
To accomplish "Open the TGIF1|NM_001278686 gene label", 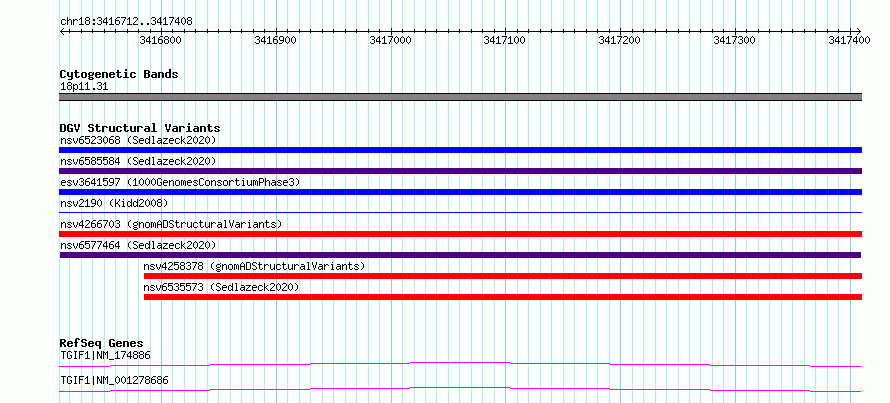I will click(114, 380).
